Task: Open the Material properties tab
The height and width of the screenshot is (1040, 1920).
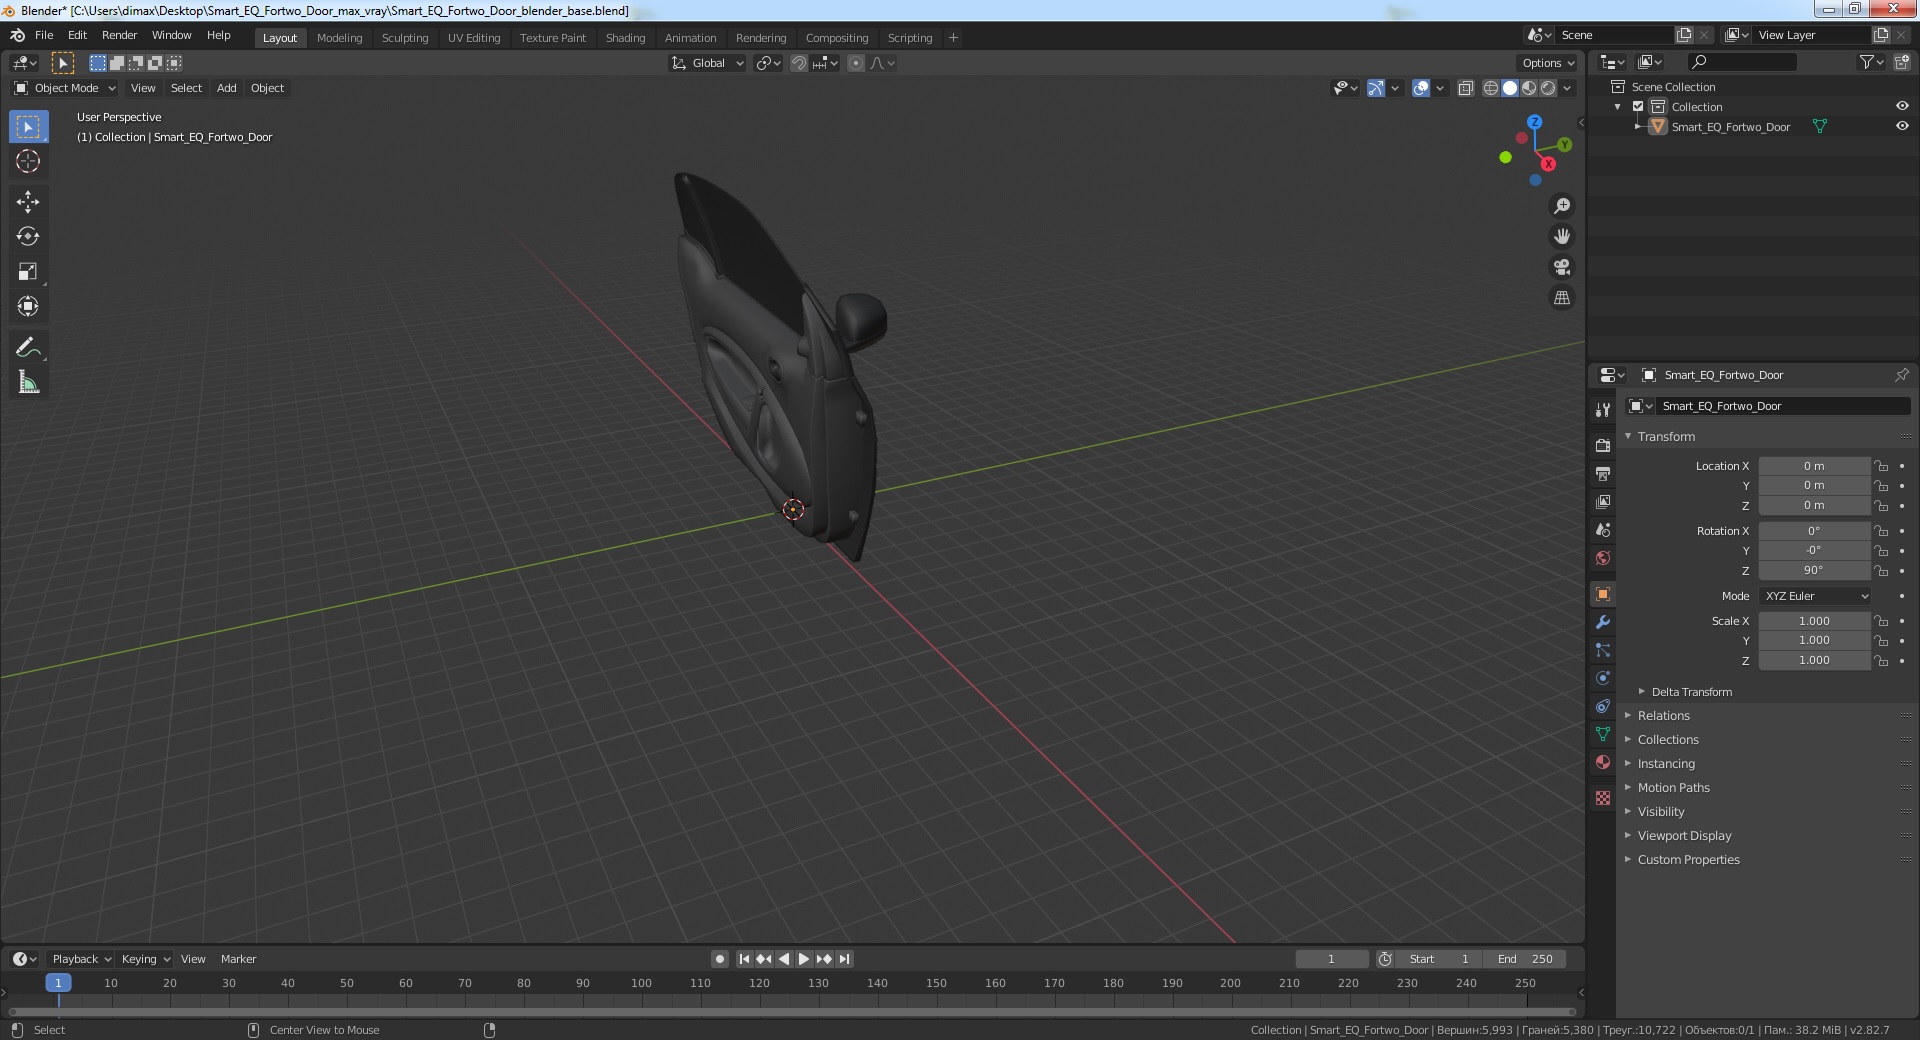Action: 1603,762
